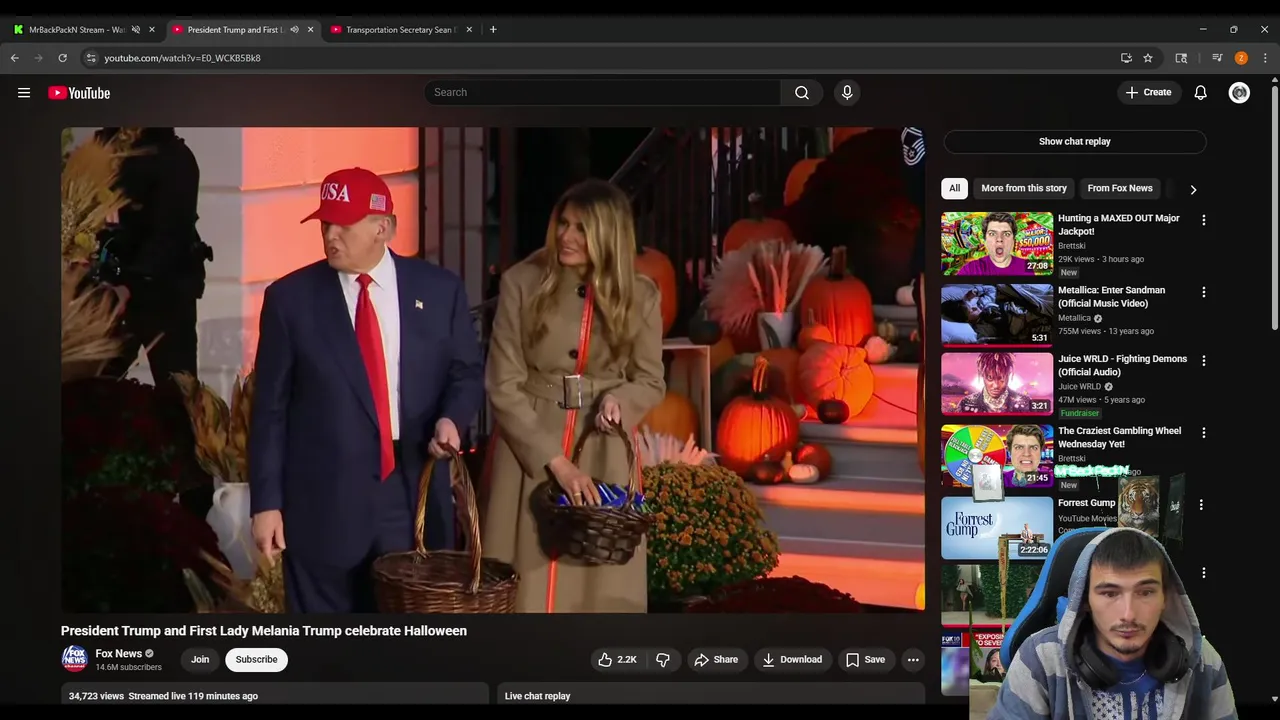The image size is (1280, 720).
Task: Subscribe to Fox News
Action: (256, 659)
